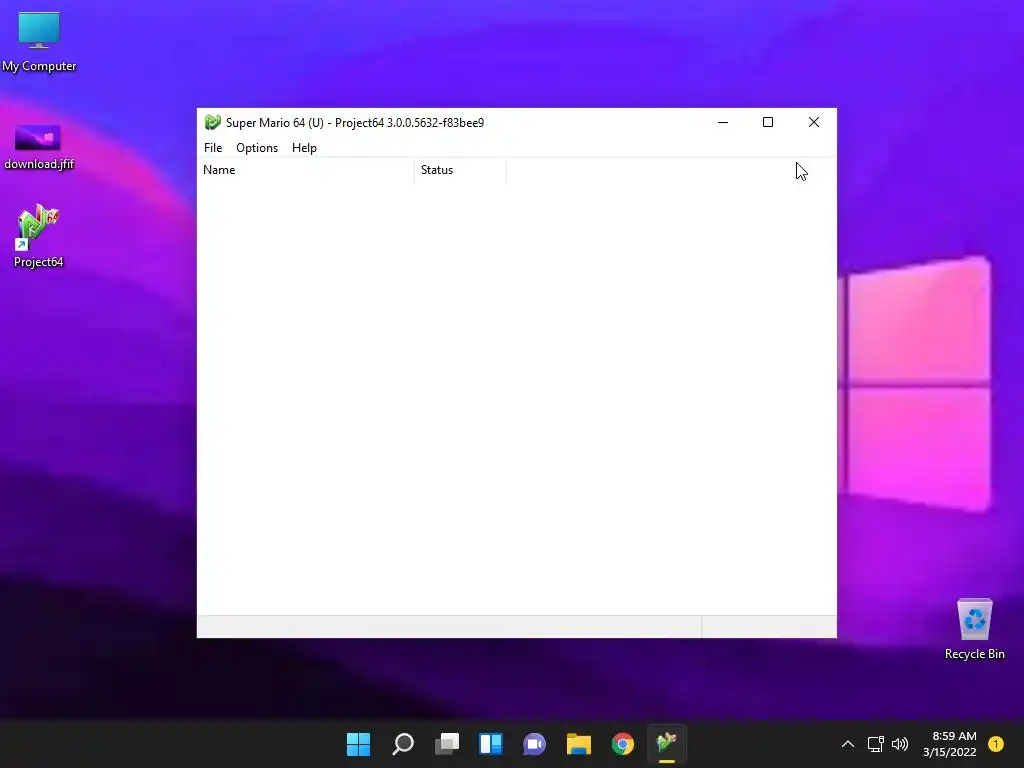Select the Project64 desktop shortcut

pos(39,236)
